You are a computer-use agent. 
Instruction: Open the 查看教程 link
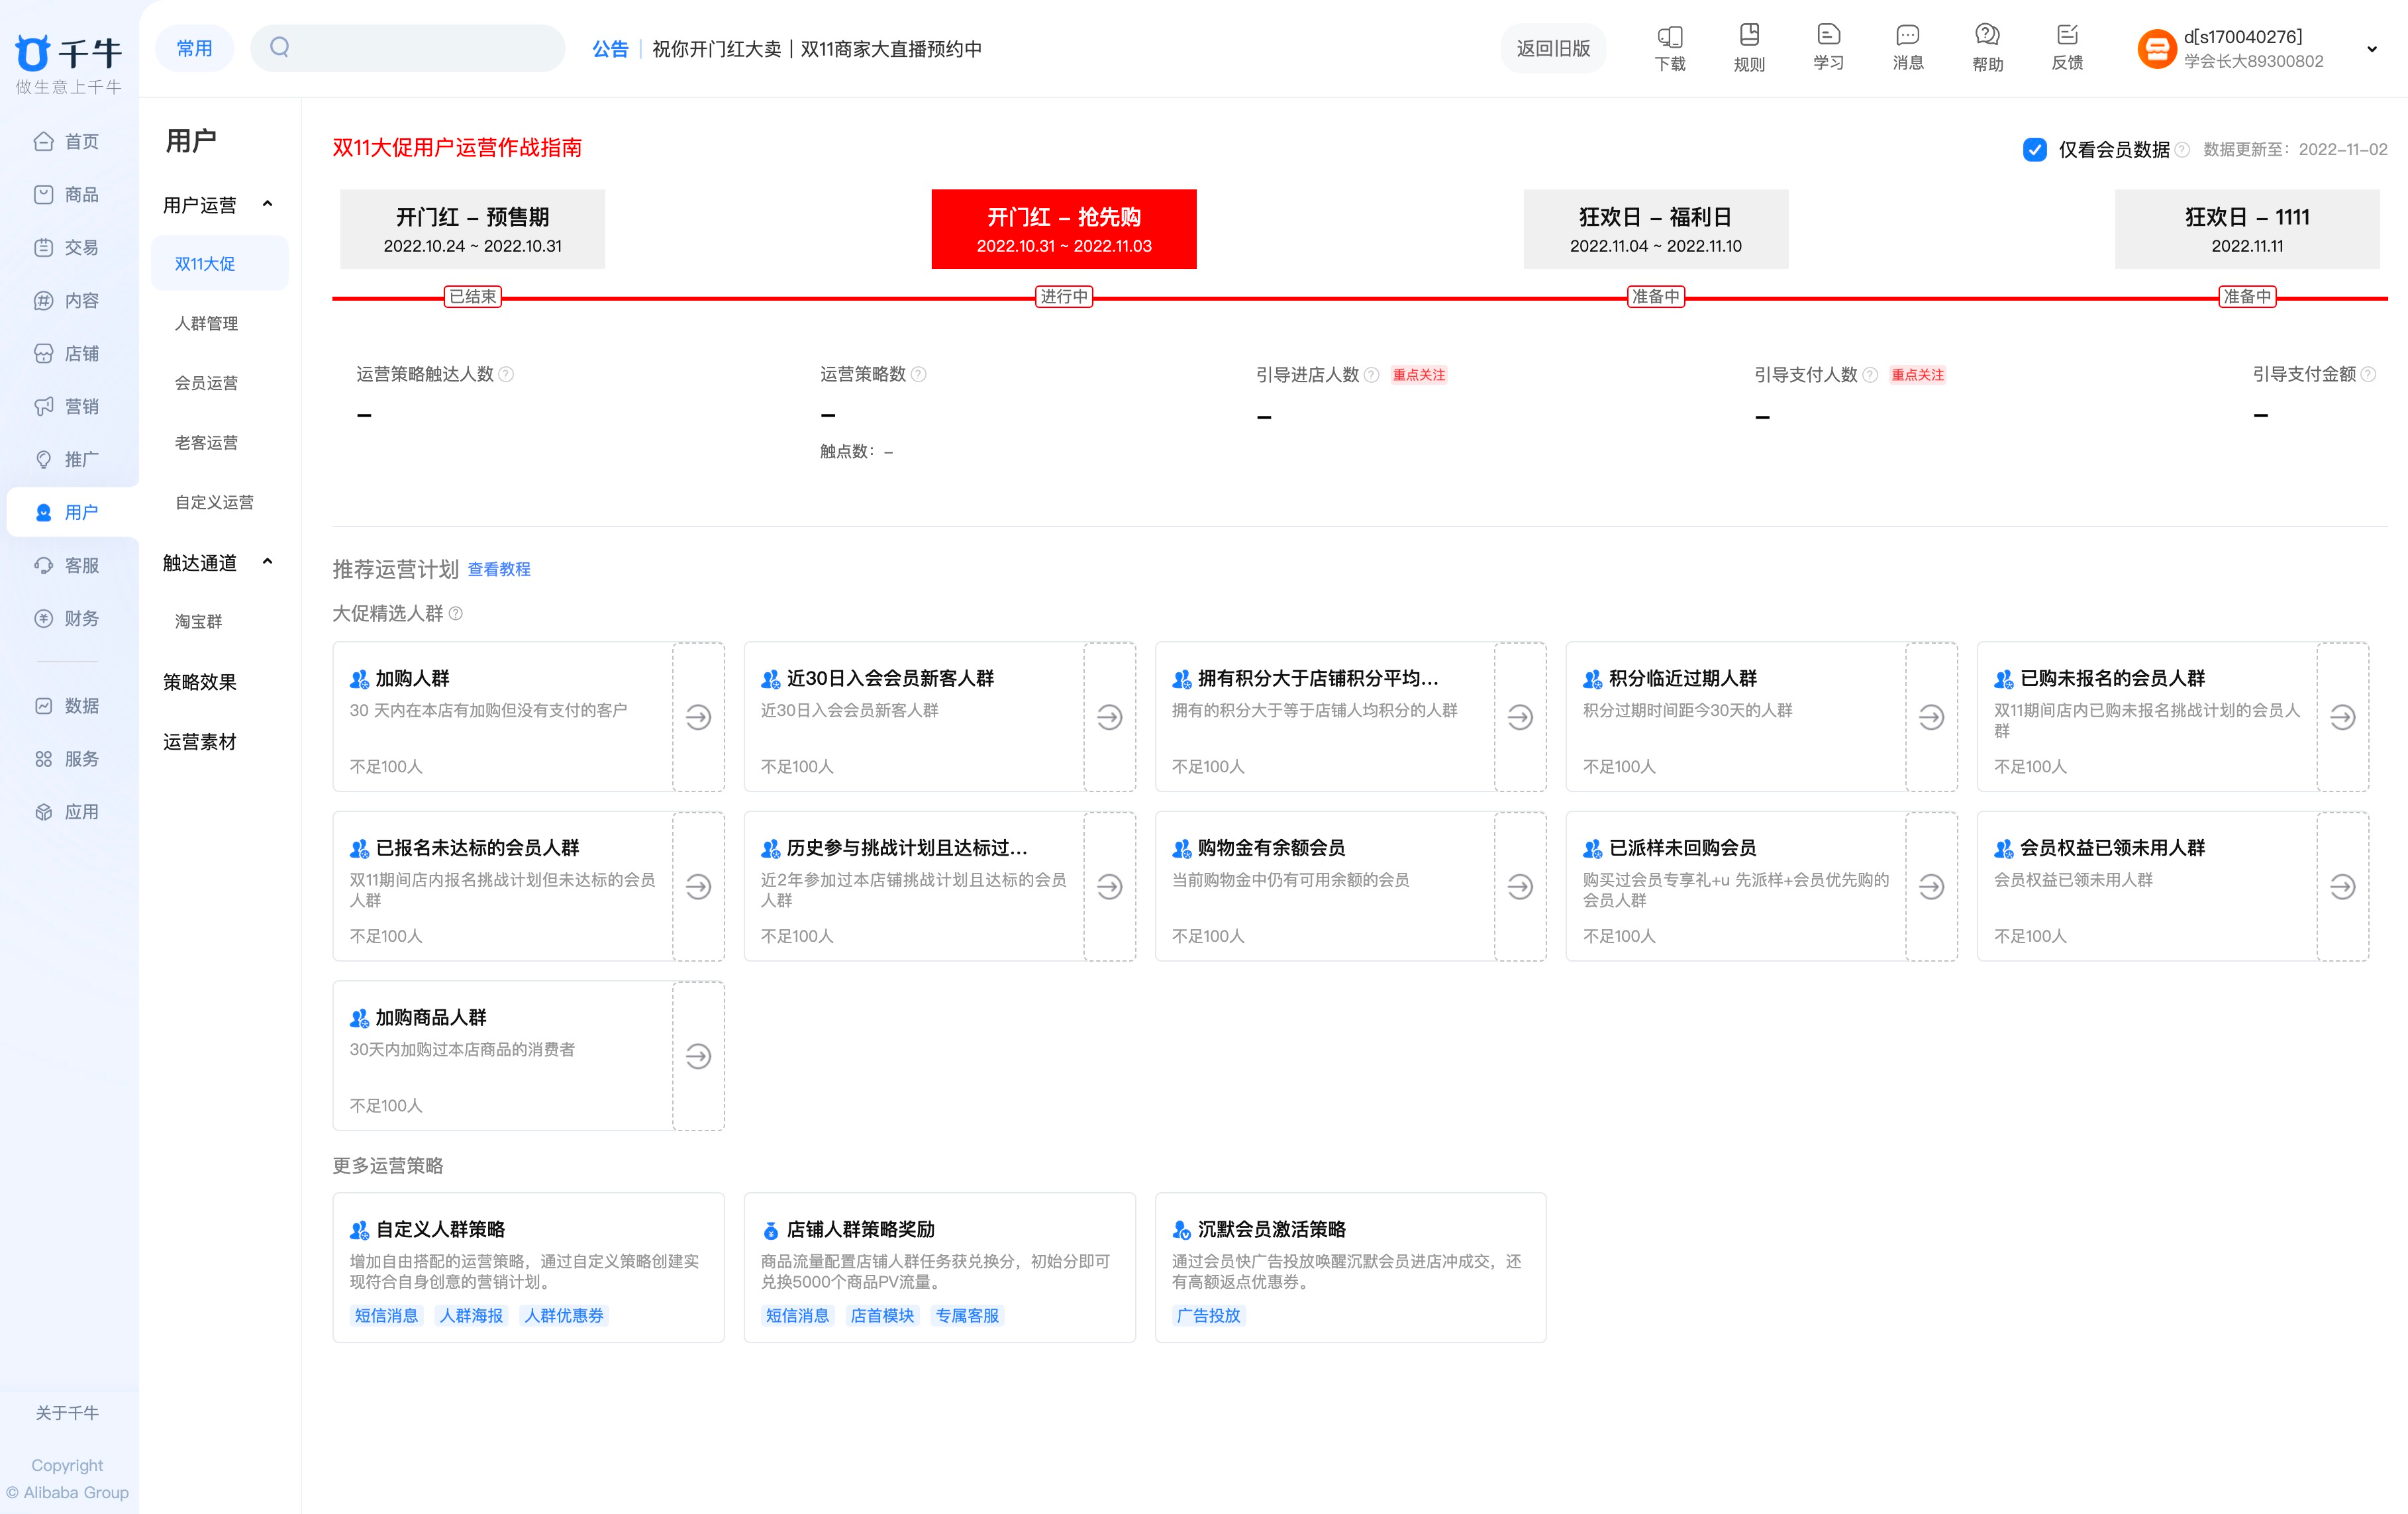(498, 569)
